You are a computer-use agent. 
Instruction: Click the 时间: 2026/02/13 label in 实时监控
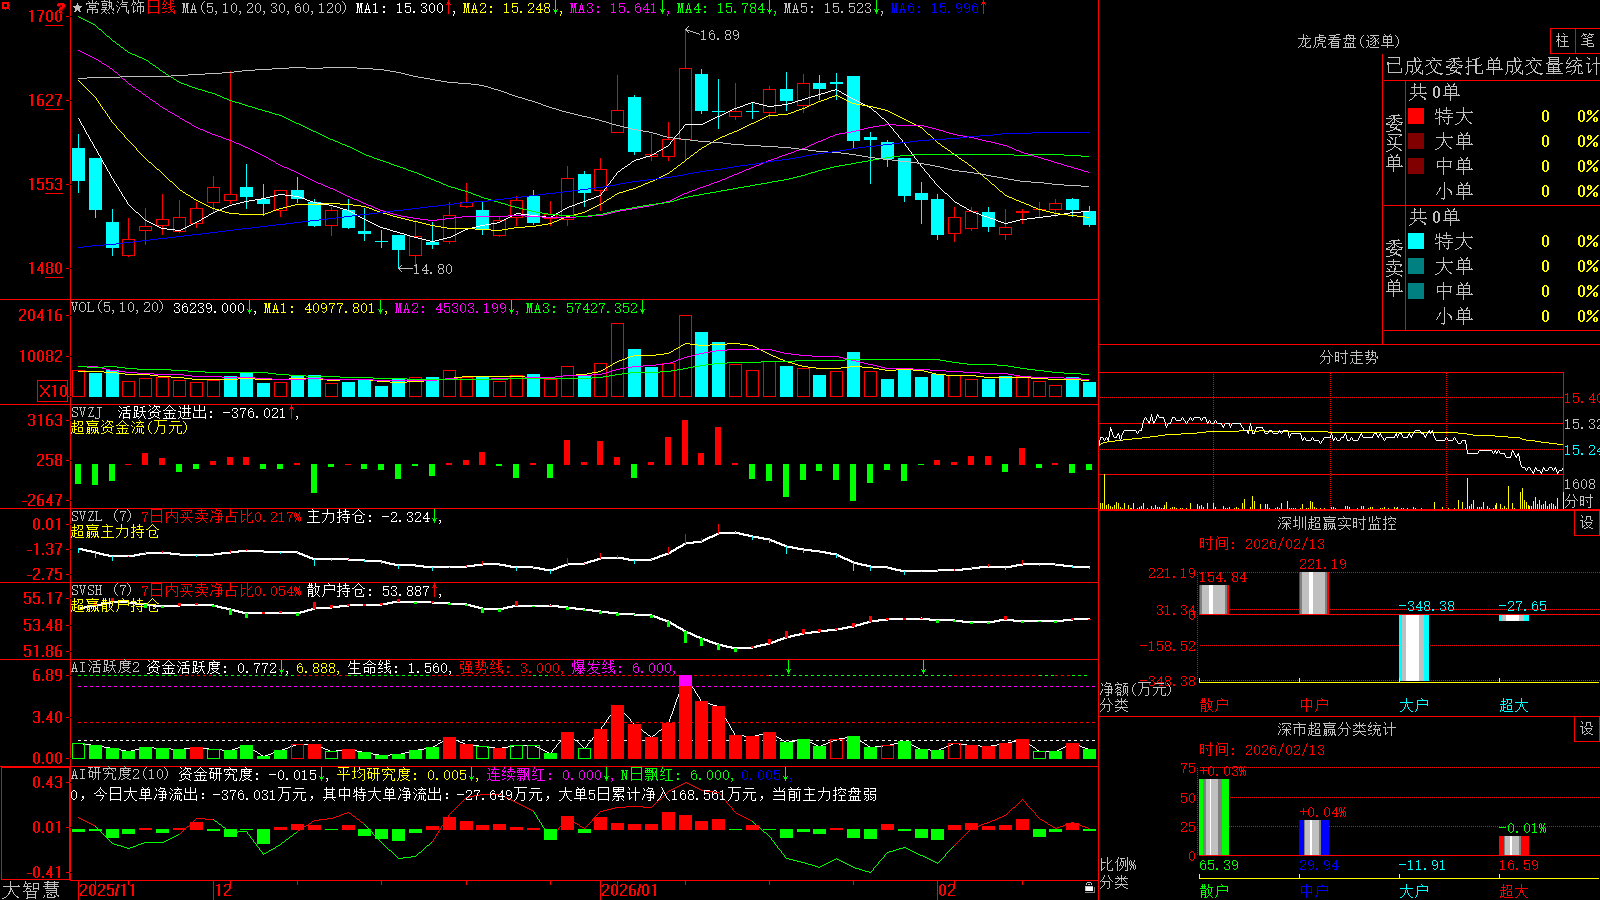pos(1261,544)
